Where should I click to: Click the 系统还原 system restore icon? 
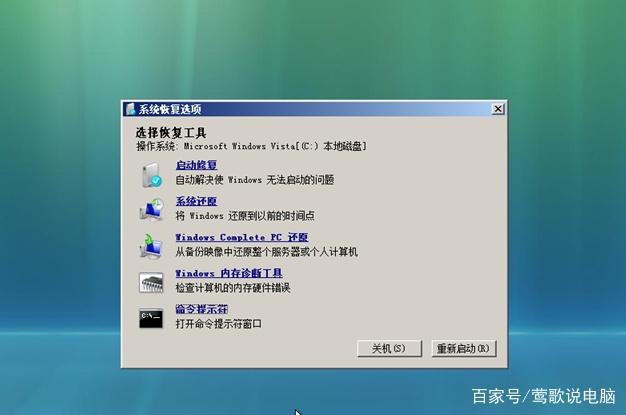[x=151, y=209]
